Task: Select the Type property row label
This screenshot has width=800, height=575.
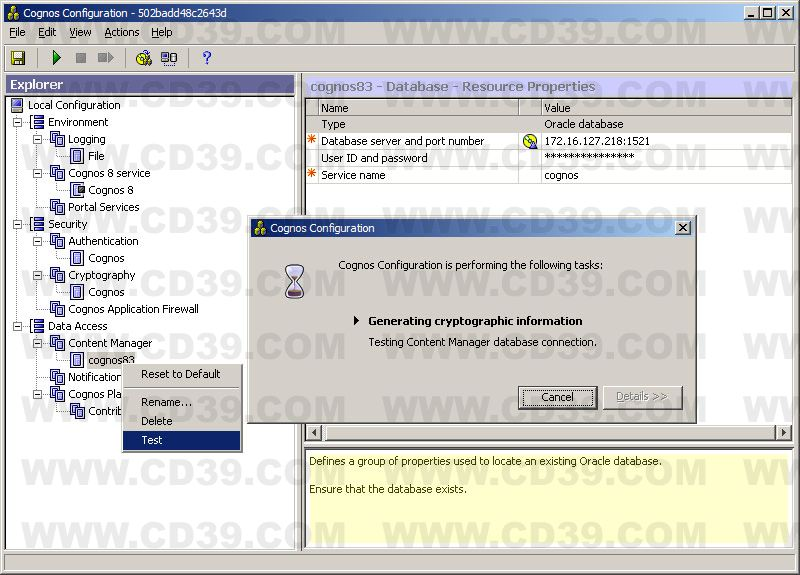Action: (333, 124)
